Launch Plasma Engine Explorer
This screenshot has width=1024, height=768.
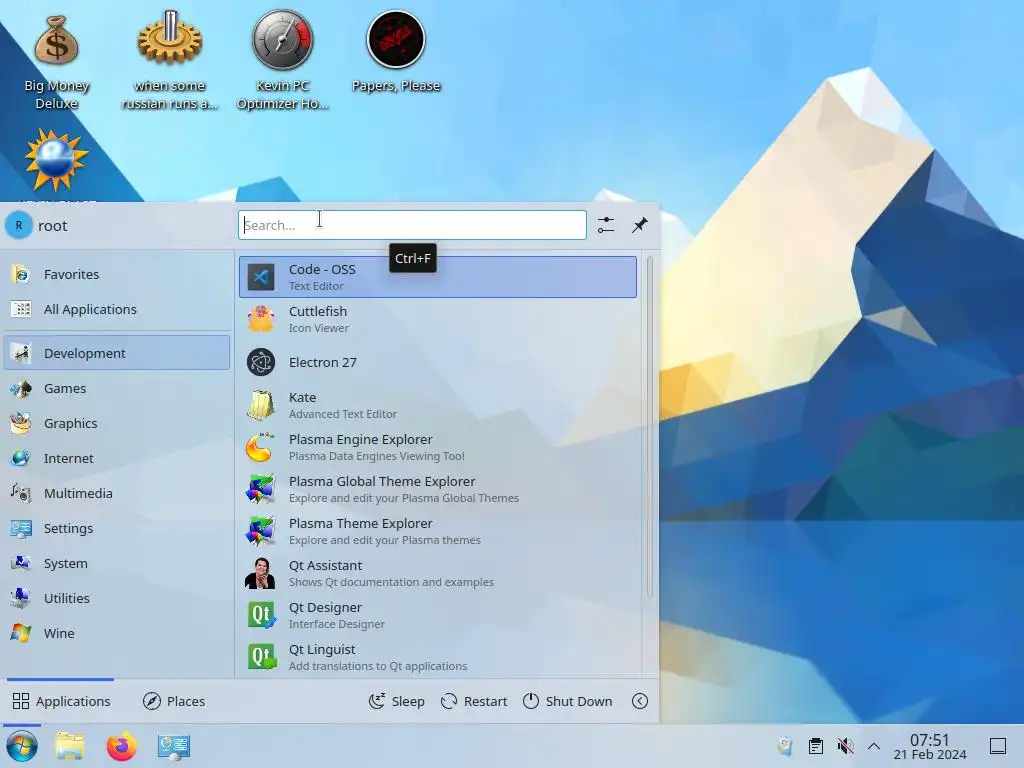click(x=438, y=447)
